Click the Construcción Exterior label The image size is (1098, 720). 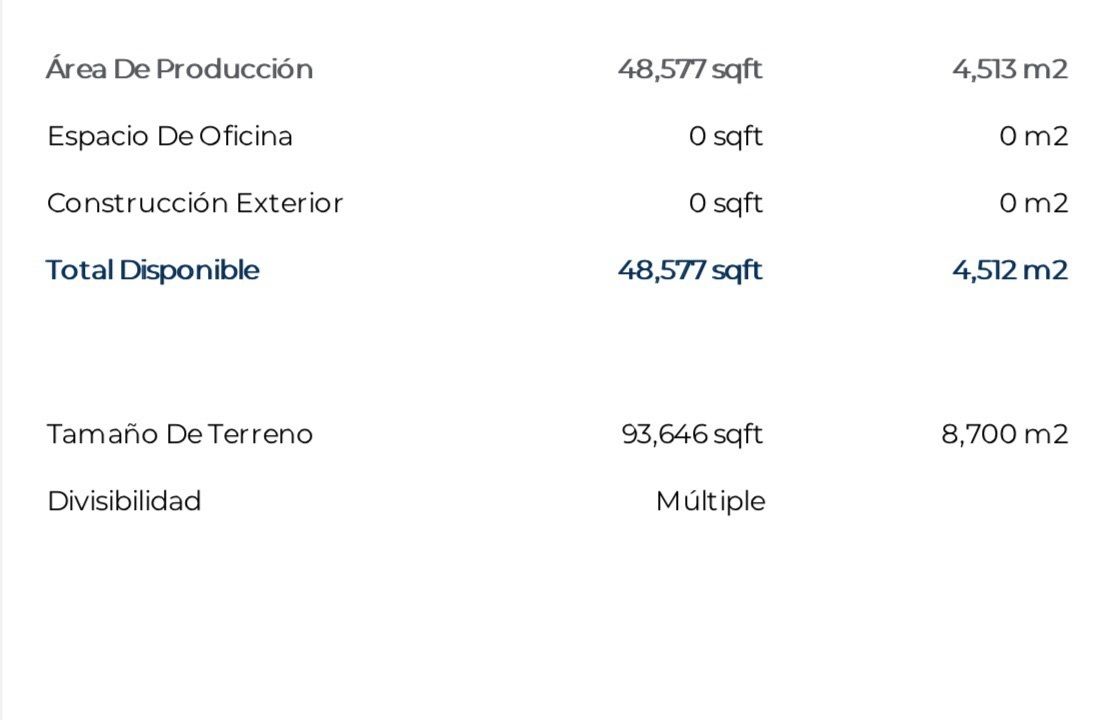194,203
